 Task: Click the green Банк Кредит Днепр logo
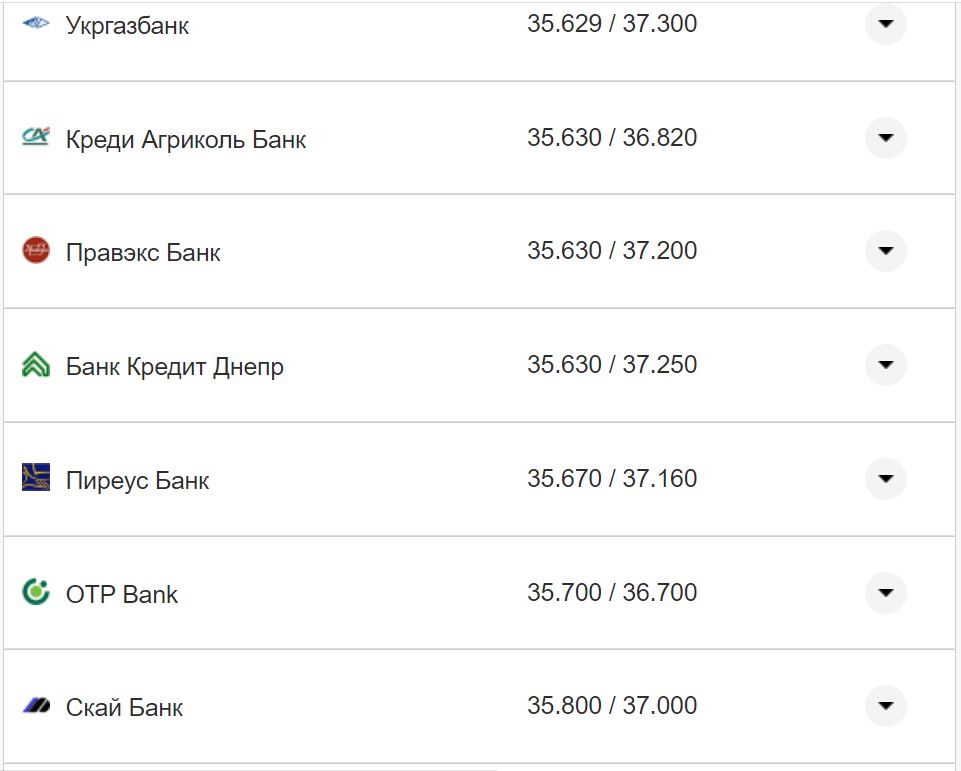pos(36,365)
